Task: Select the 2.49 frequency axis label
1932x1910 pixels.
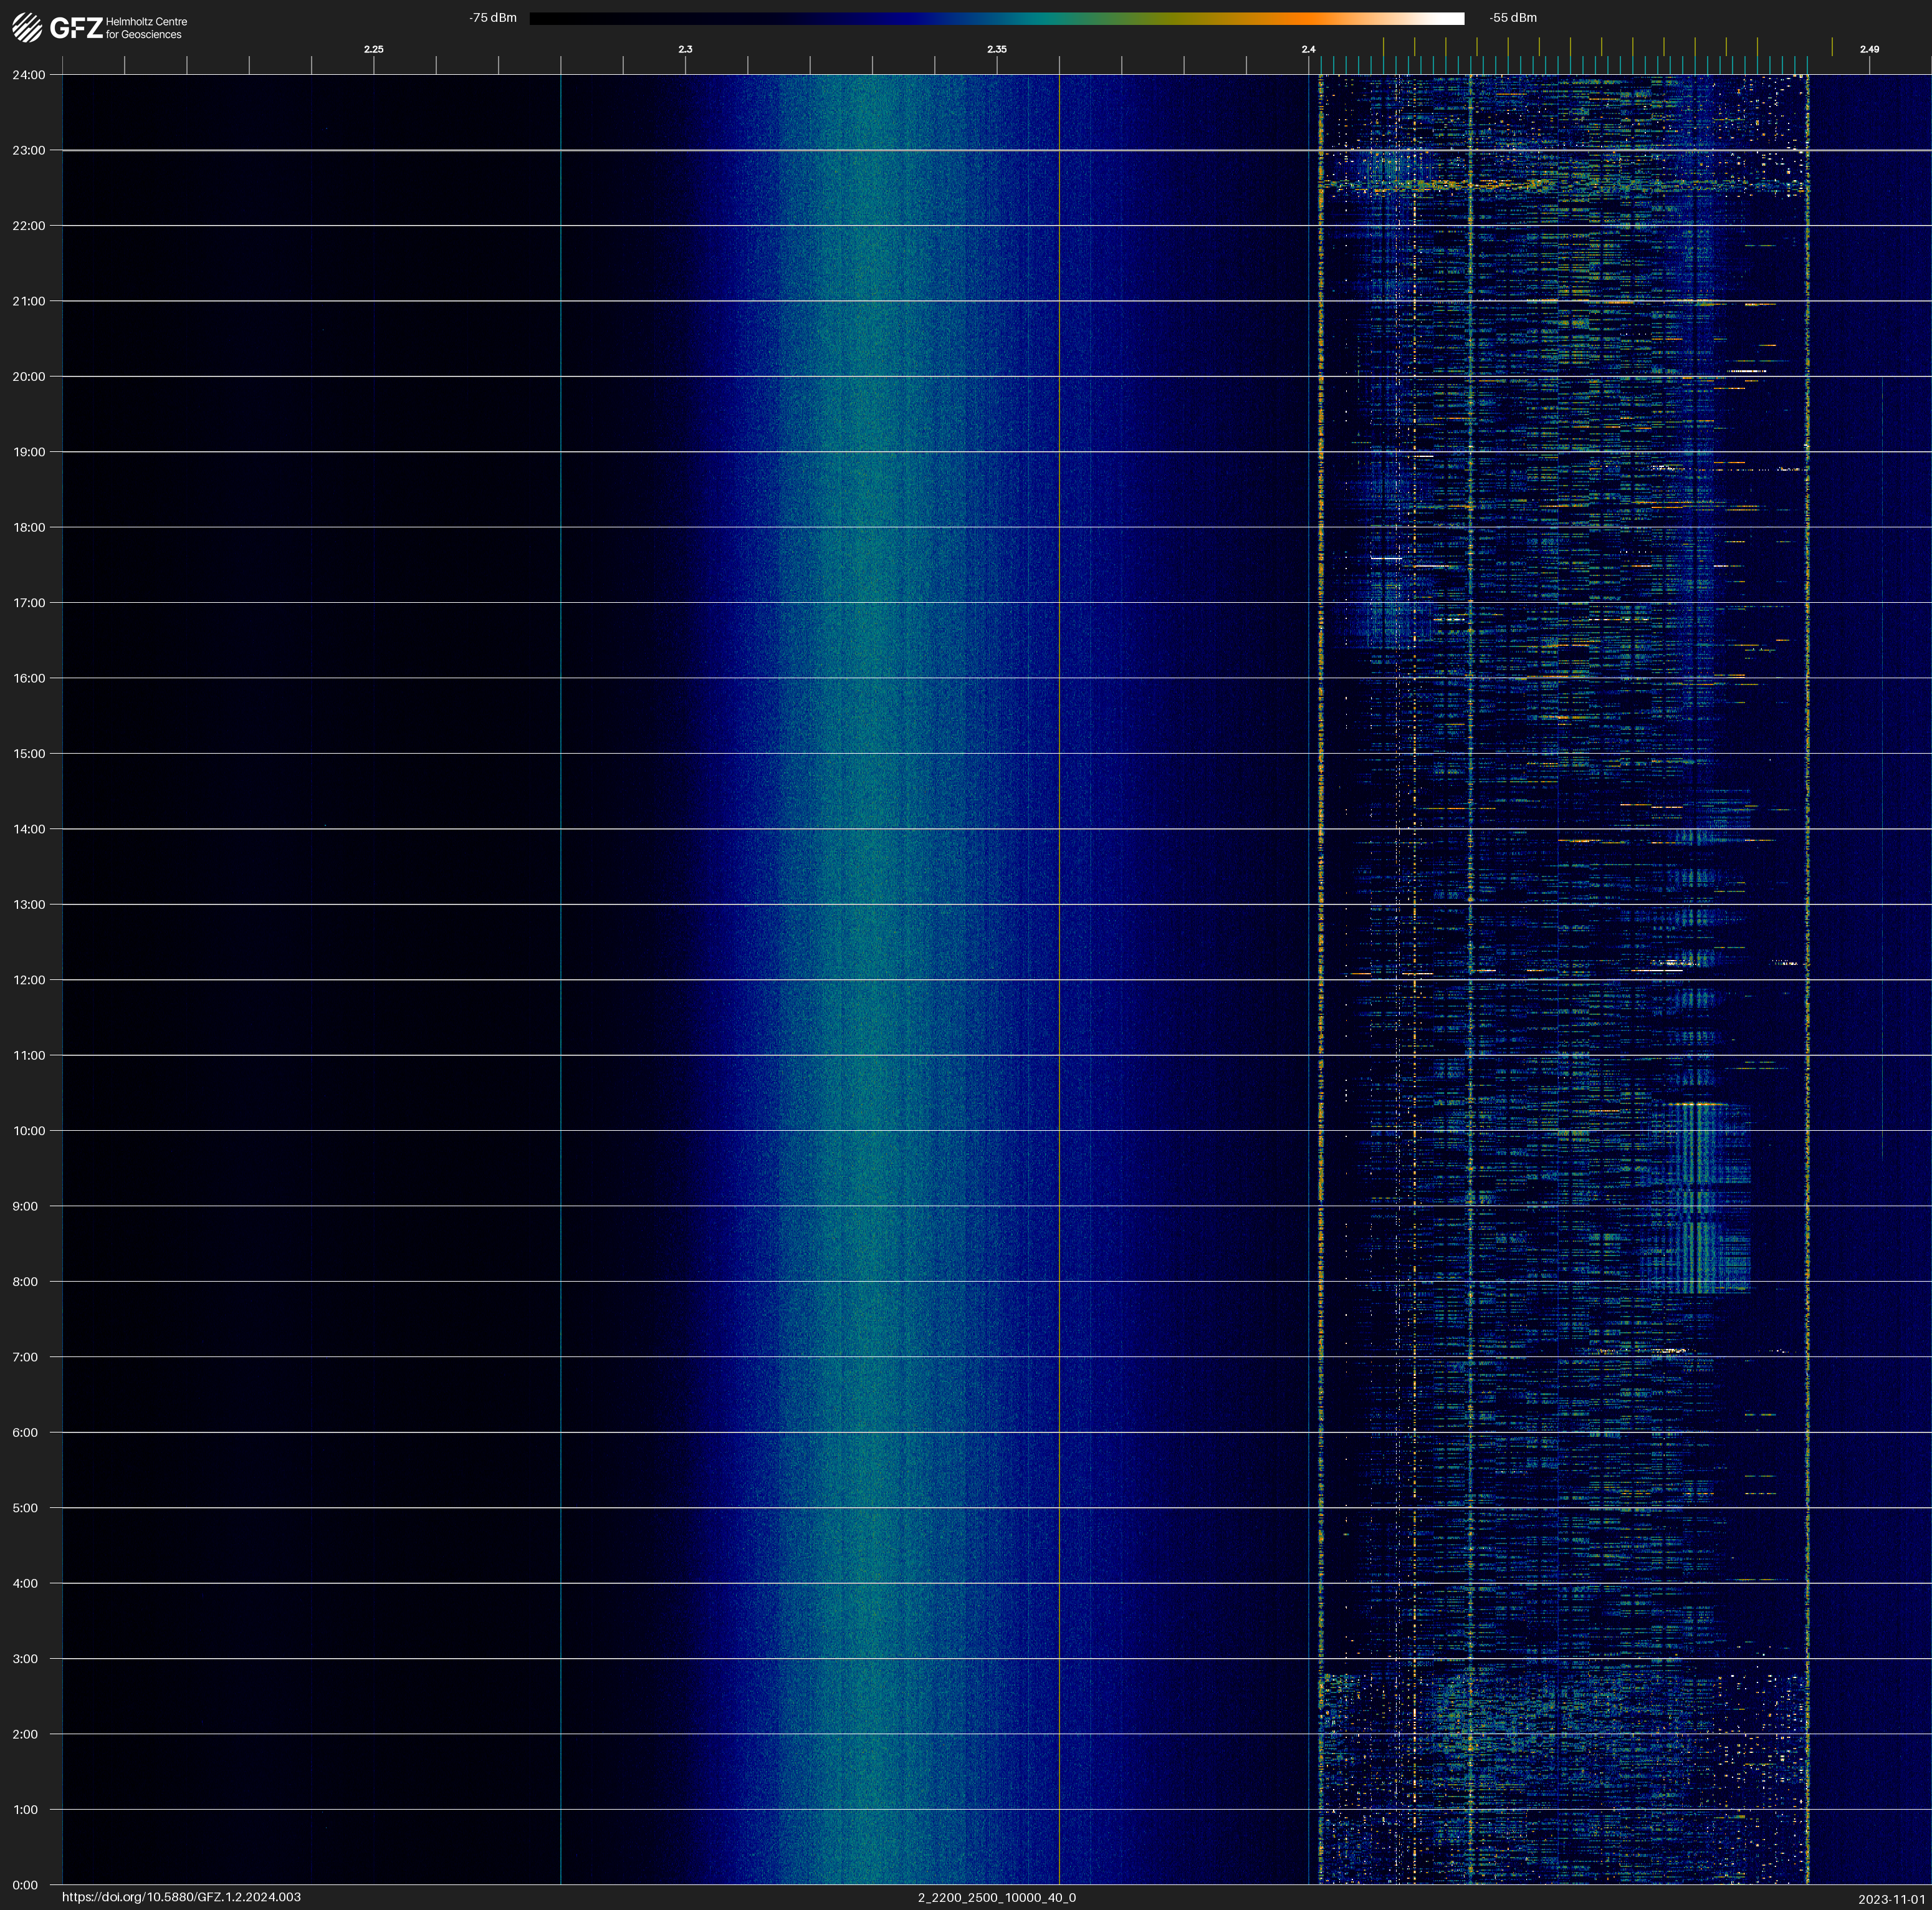Action: coord(1869,49)
